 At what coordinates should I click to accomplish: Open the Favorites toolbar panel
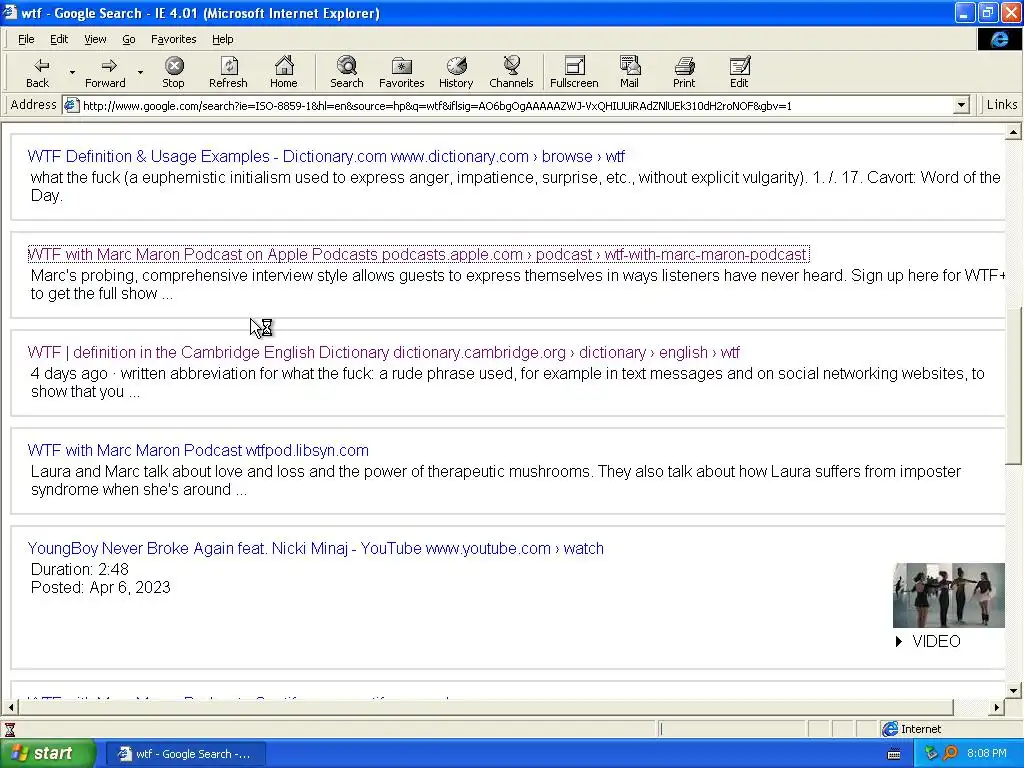click(402, 72)
